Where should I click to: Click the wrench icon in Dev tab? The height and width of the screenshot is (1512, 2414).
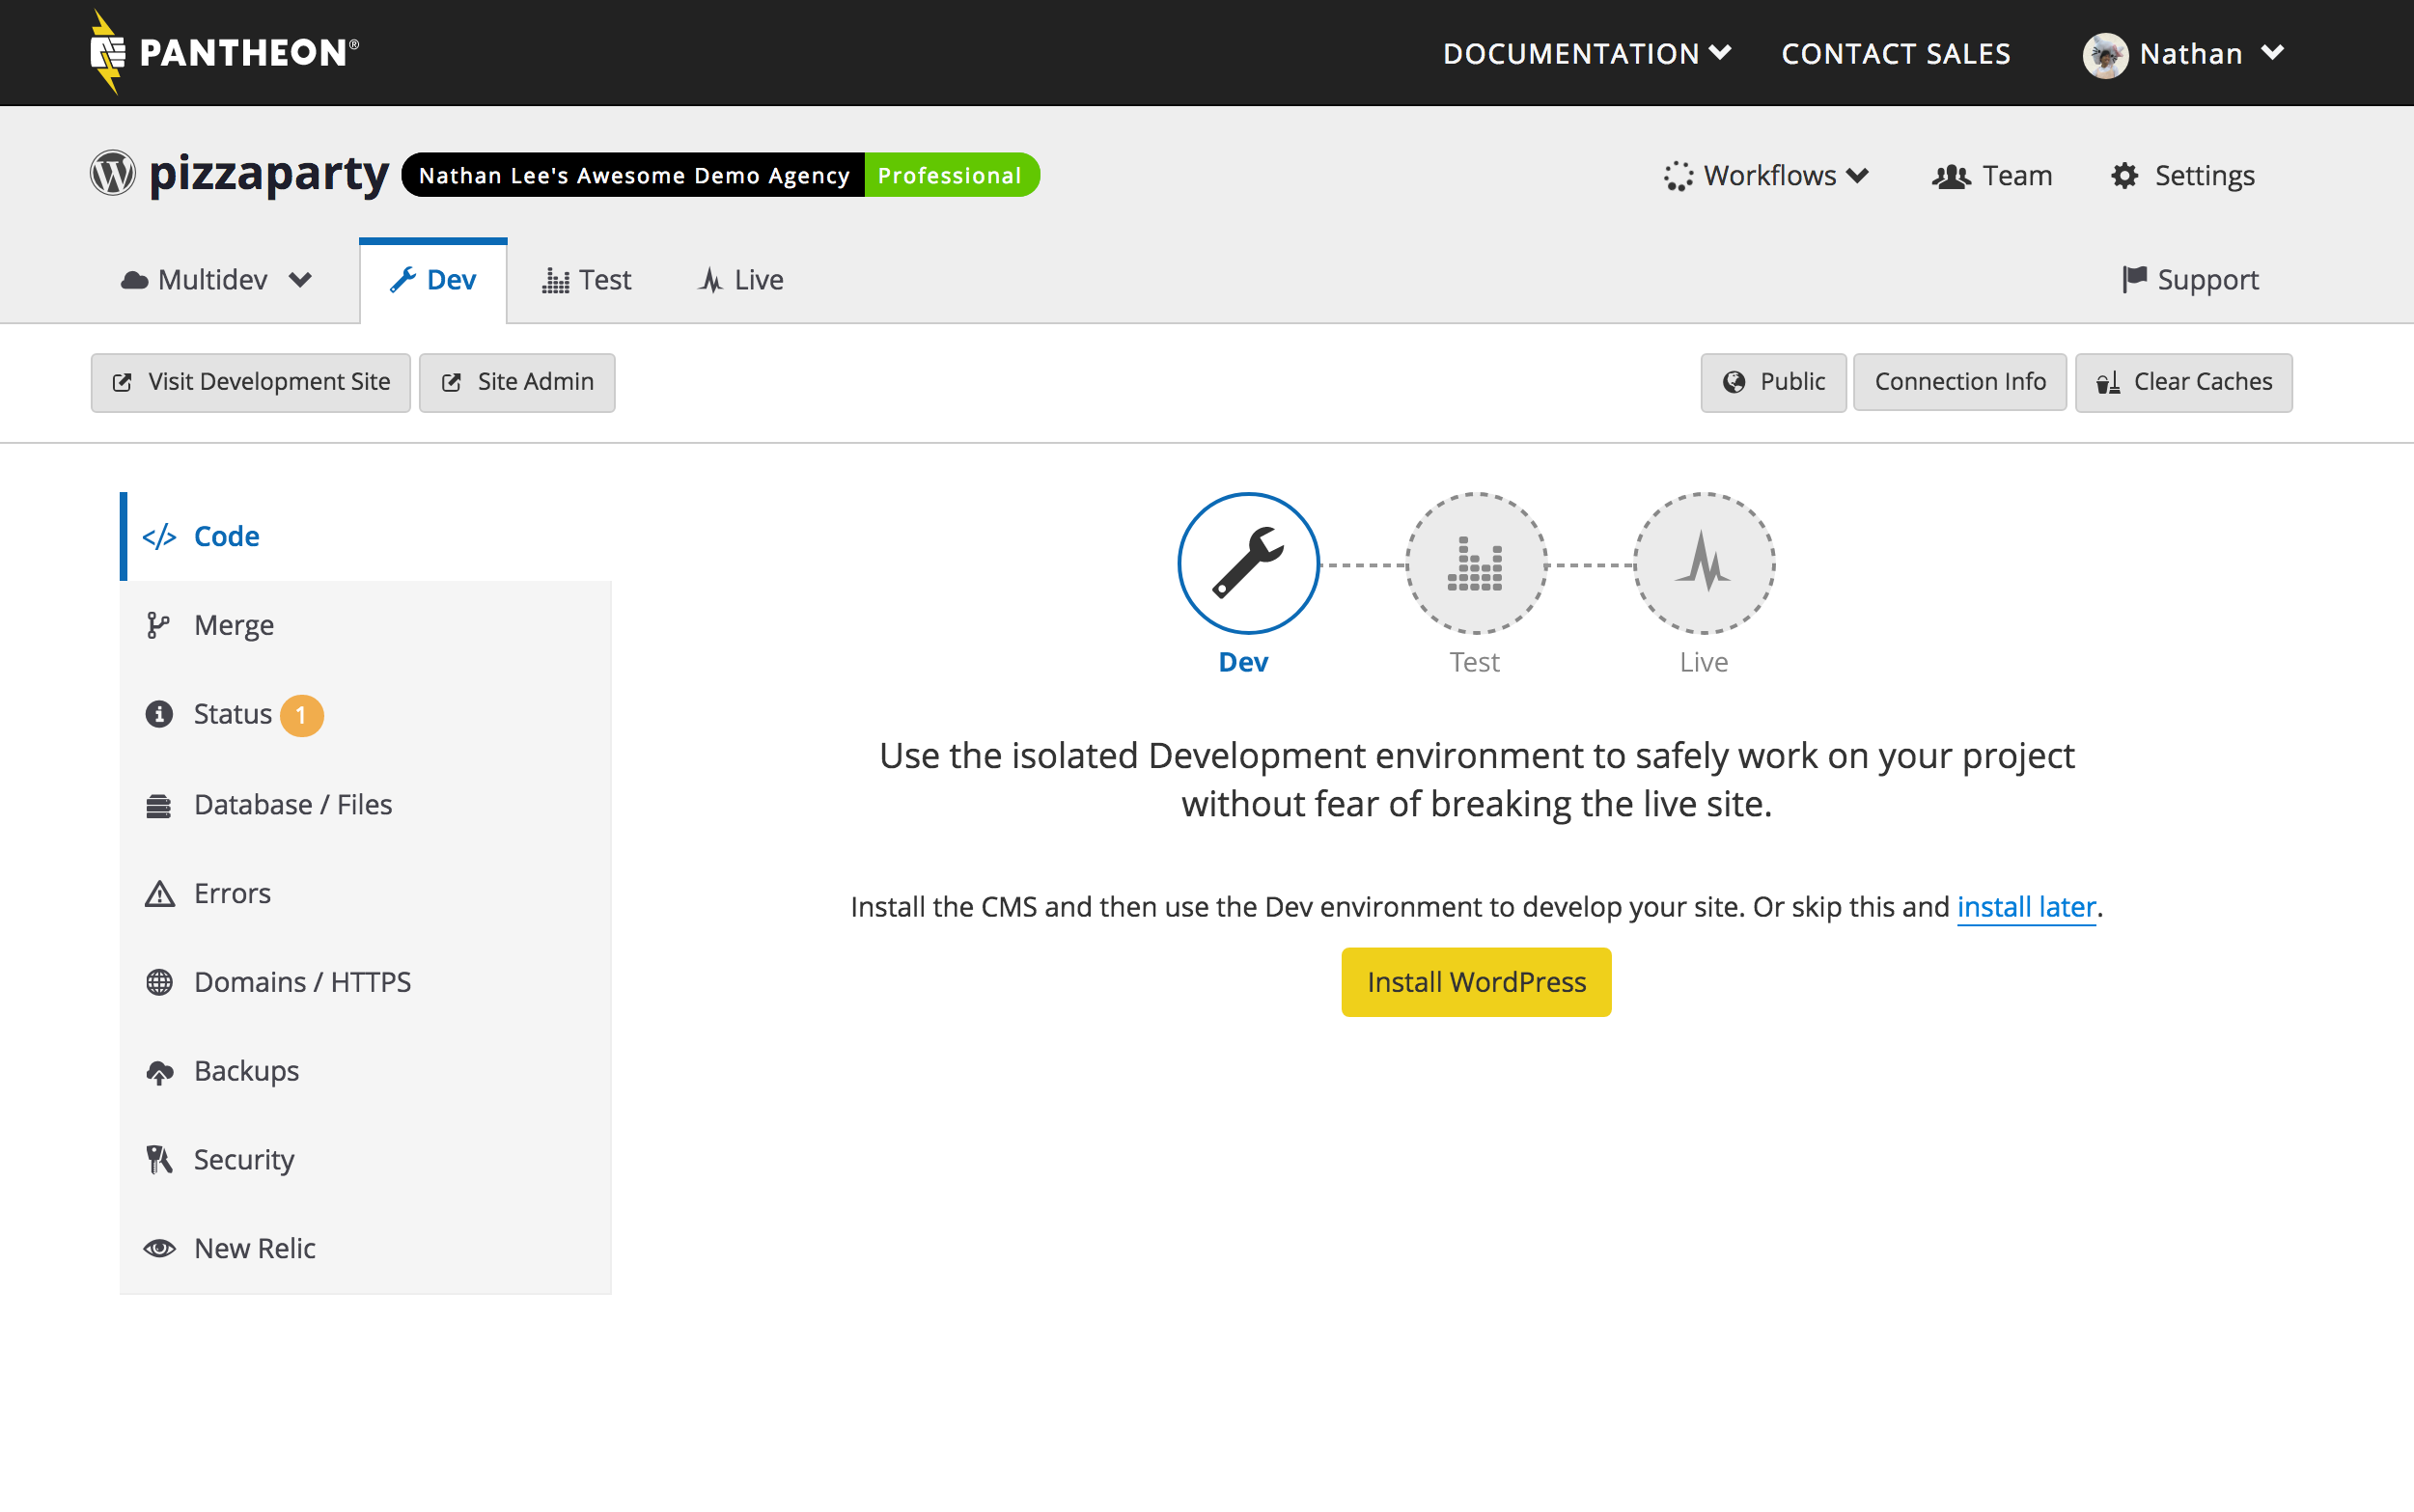click(x=403, y=280)
